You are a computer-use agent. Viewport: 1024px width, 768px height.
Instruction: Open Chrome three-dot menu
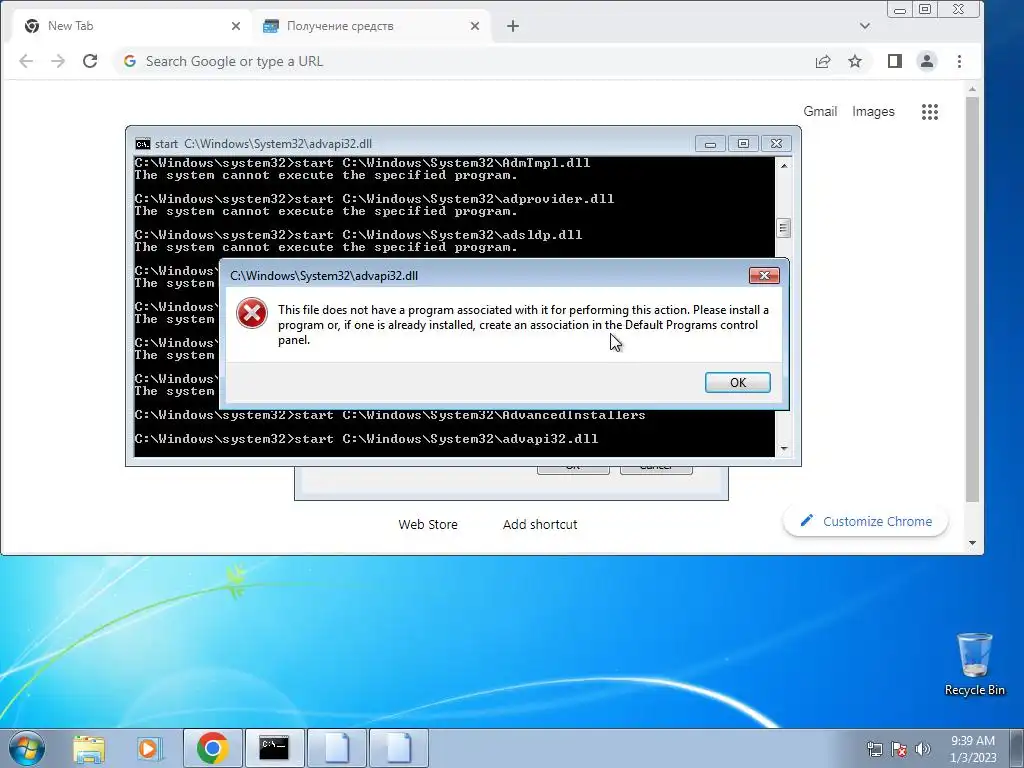[x=959, y=61]
